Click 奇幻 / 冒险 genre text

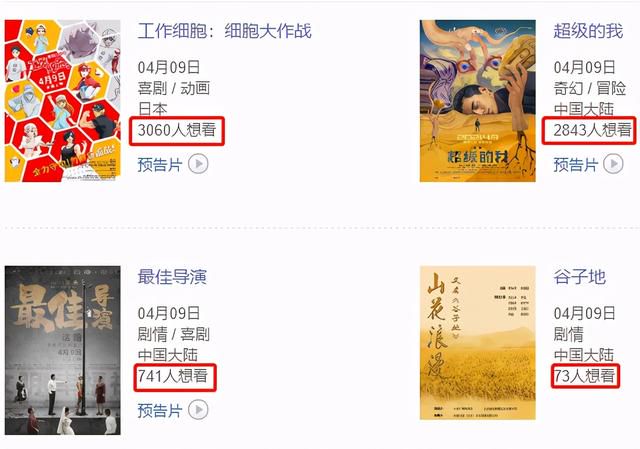[x=590, y=89]
